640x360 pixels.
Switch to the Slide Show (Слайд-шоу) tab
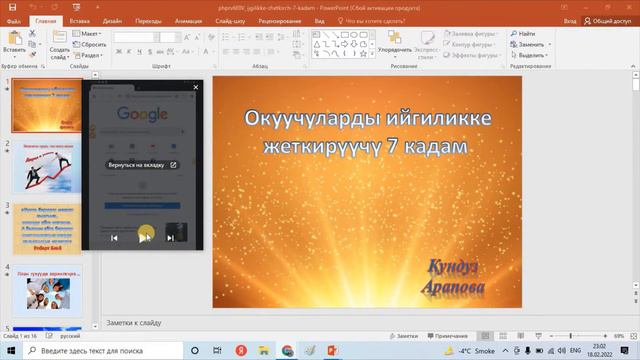point(230,21)
